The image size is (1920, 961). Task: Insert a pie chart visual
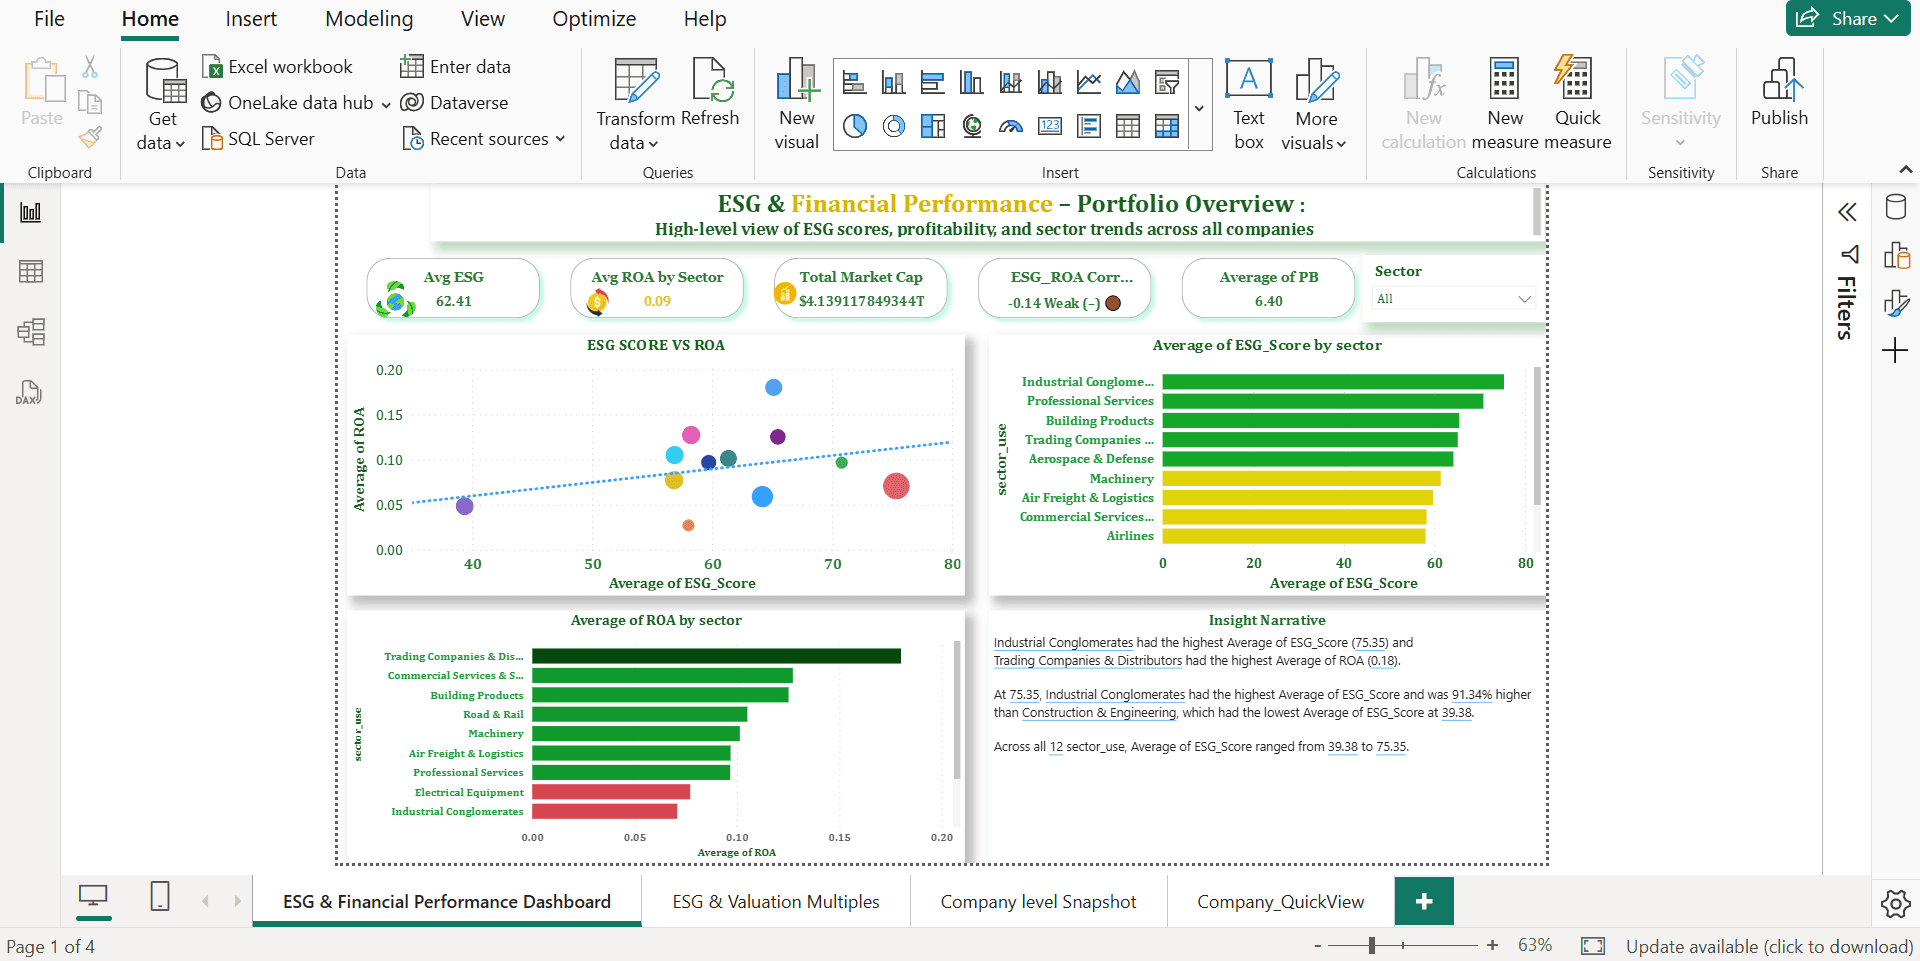click(x=854, y=126)
